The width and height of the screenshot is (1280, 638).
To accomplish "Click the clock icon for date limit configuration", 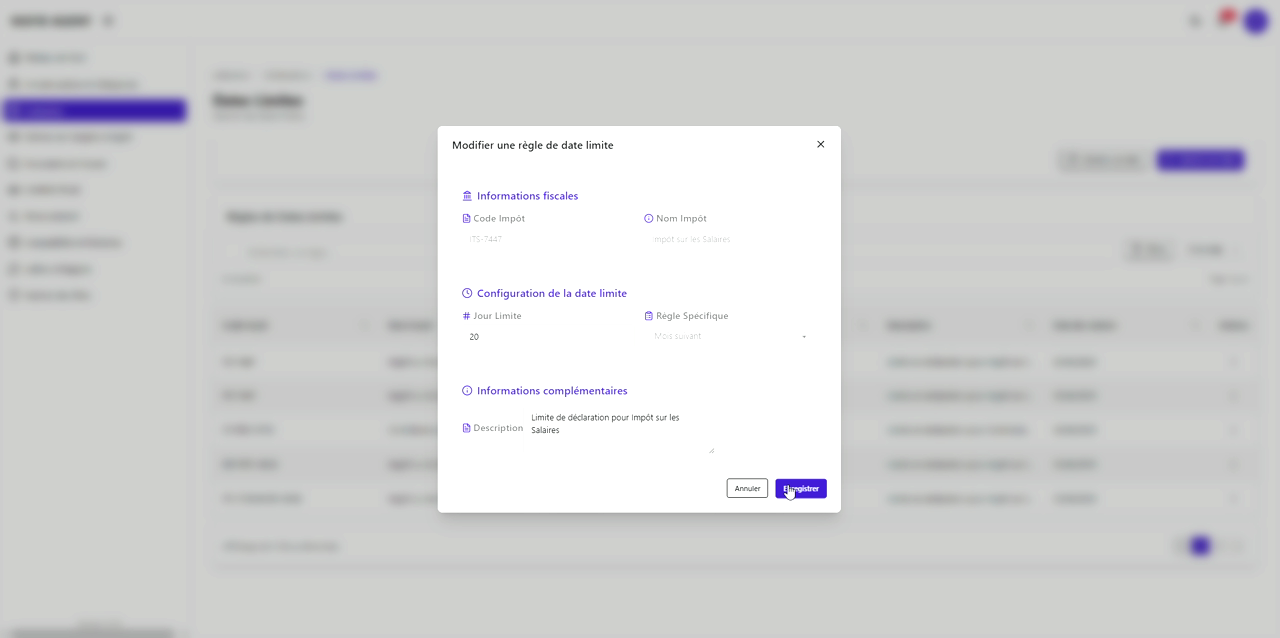I will [467, 294].
